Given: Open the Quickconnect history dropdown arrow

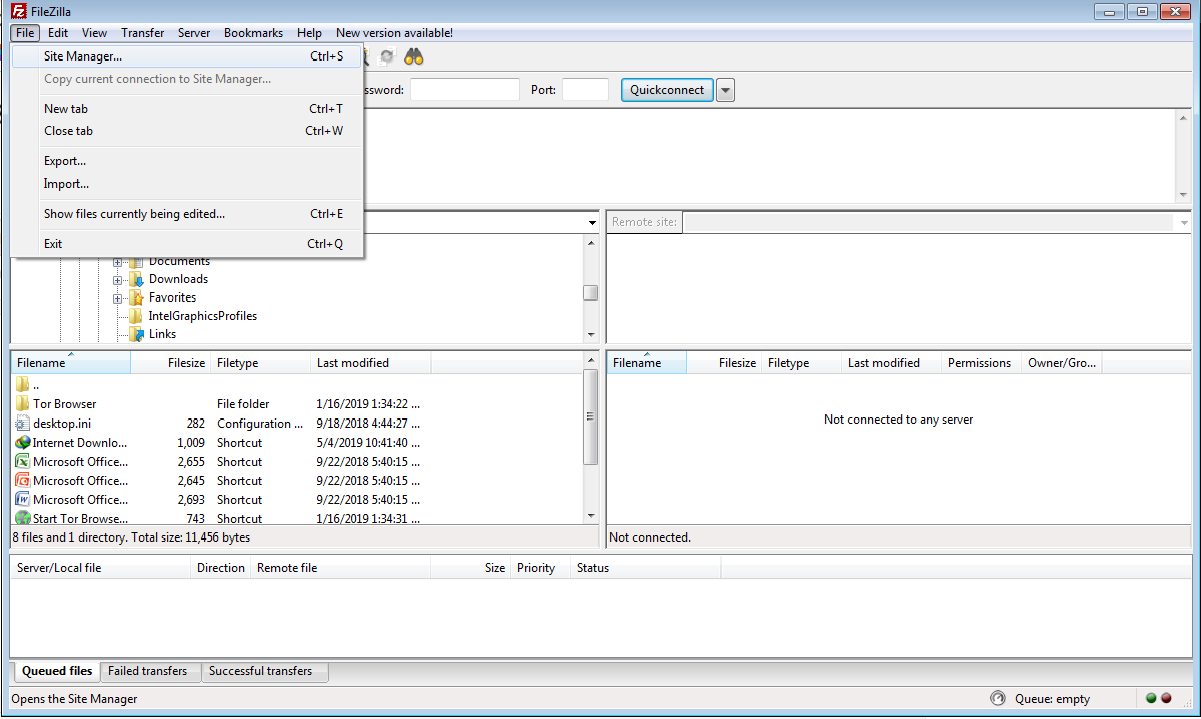Looking at the screenshot, I should pos(726,90).
